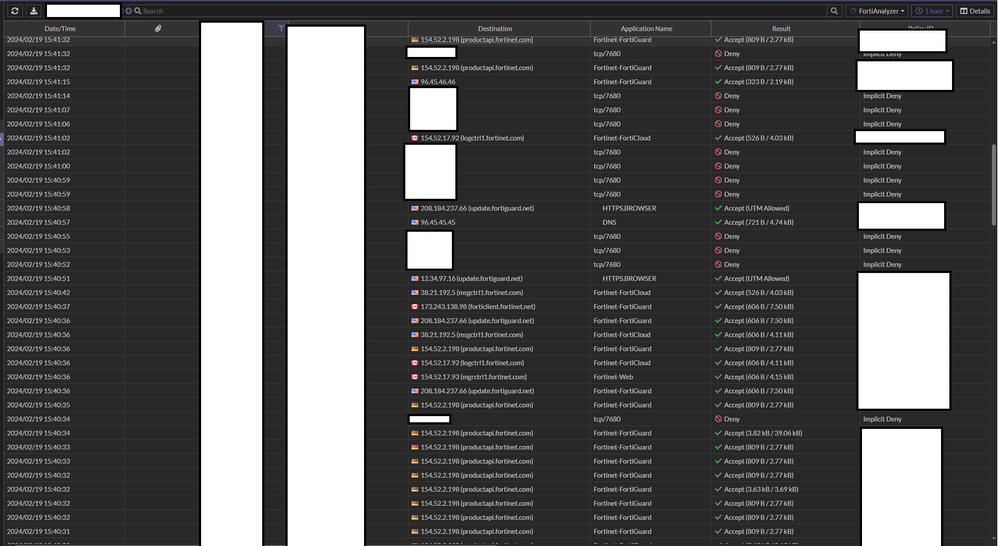Click destination 12.34.97.16 (update.fortiguard.net)
The height and width of the screenshot is (546, 999).
(471, 278)
